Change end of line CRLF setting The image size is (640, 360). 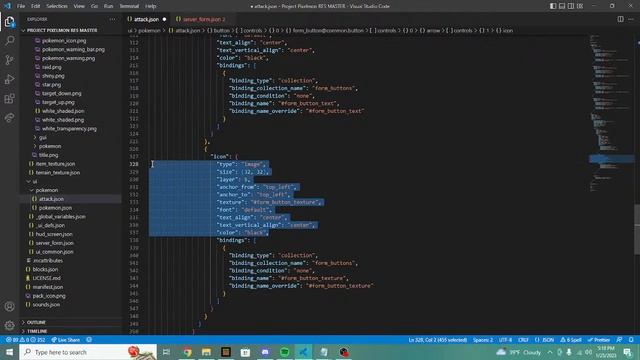(523, 340)
